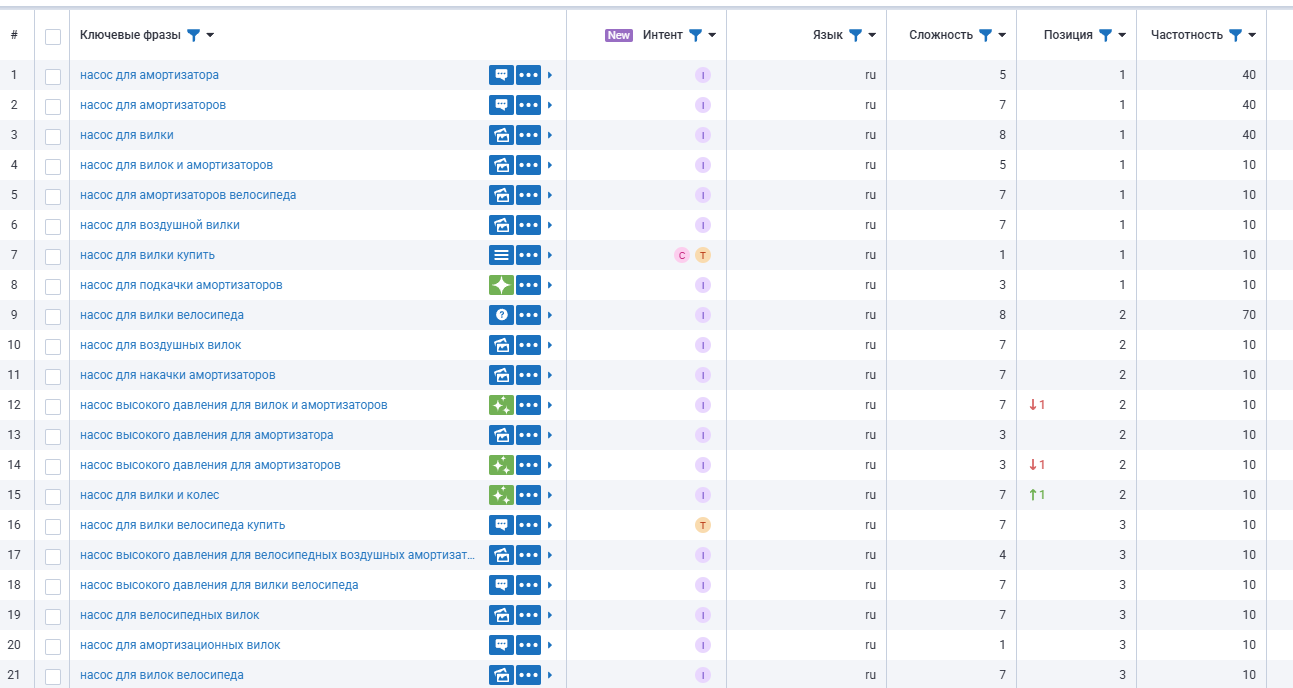Click green sparkle icon for 'насос для вилки и колес'
Image resolution: width=1293 pixels, height=688 pixels.
[501, 495]
